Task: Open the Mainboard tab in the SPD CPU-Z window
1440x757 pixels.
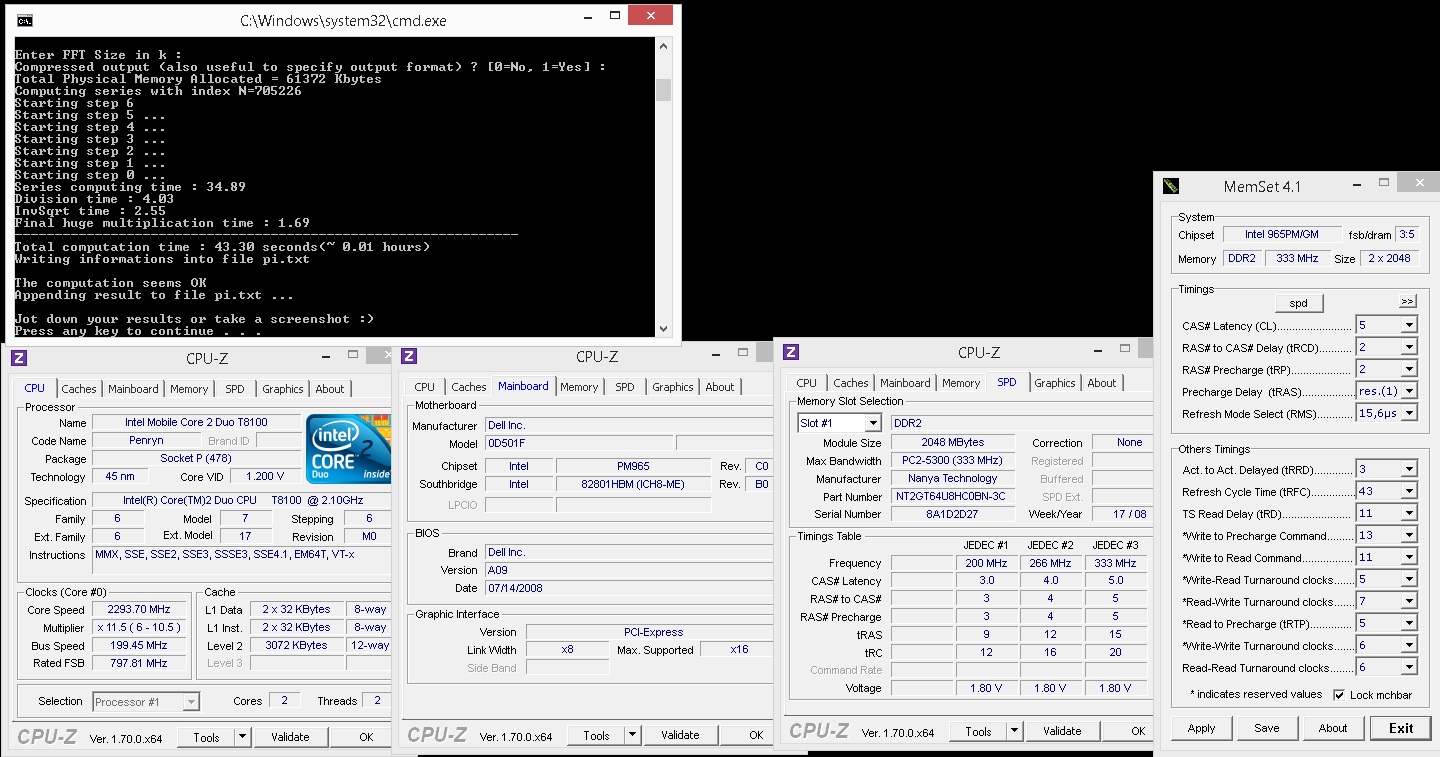Action: coord(905,383)
